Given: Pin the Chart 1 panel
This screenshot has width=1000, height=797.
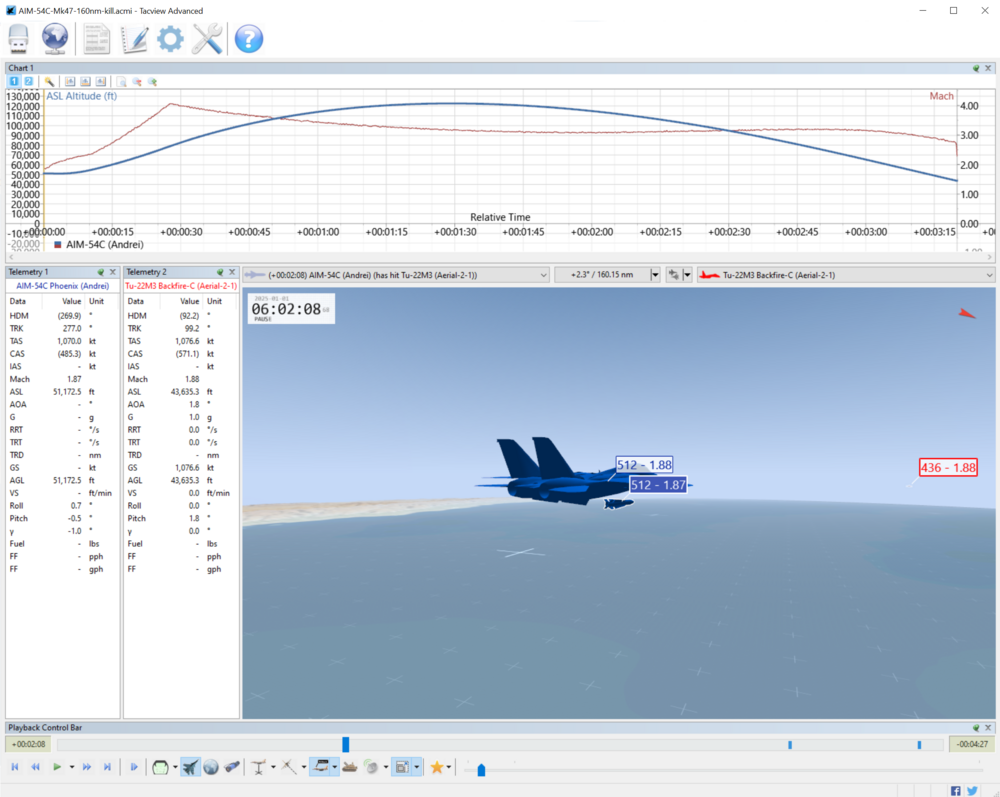Looking at the screenshot, I should pos(976,68).
